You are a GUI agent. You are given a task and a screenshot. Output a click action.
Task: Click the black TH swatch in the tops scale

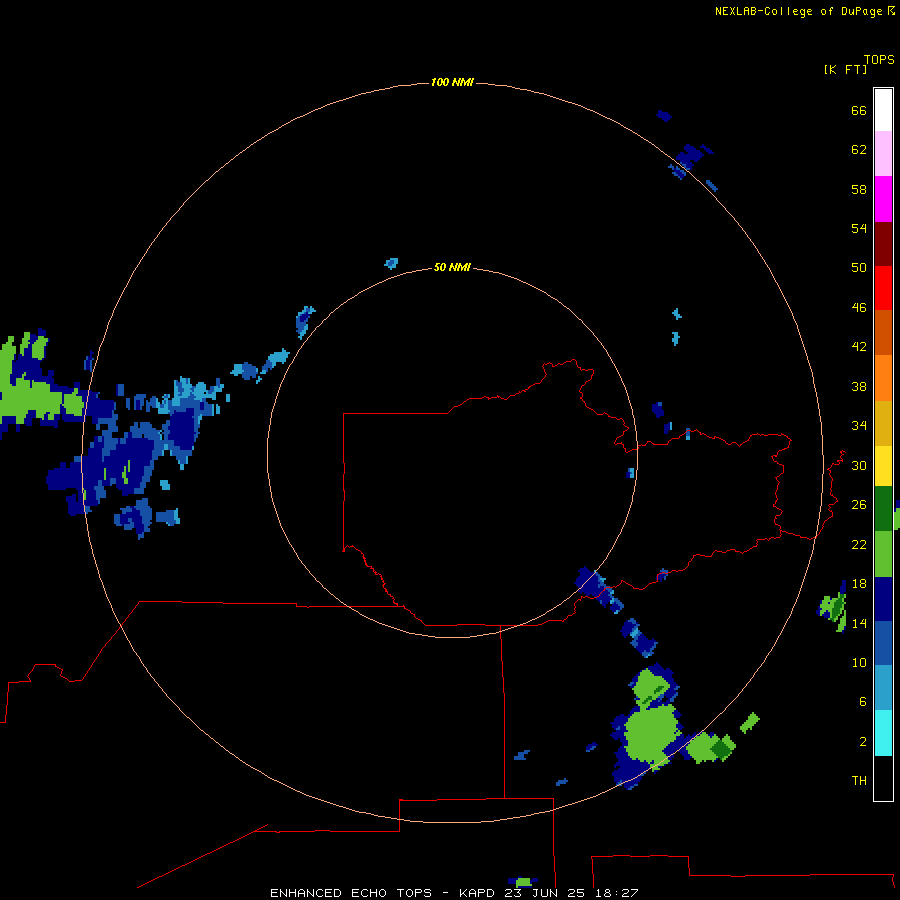883,778
